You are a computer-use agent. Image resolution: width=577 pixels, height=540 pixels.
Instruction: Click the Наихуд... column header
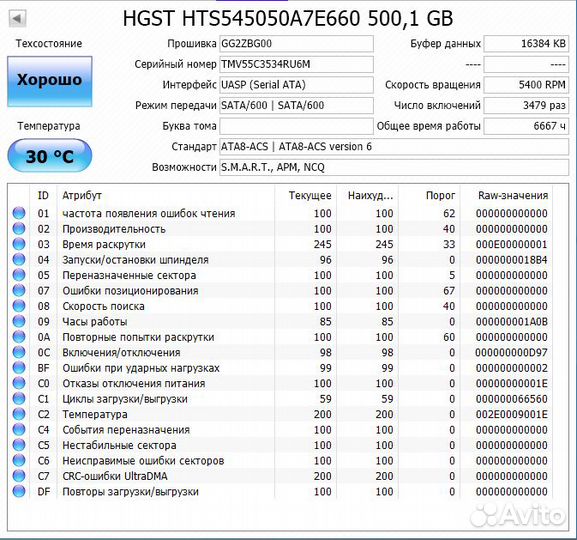point(367,195)
